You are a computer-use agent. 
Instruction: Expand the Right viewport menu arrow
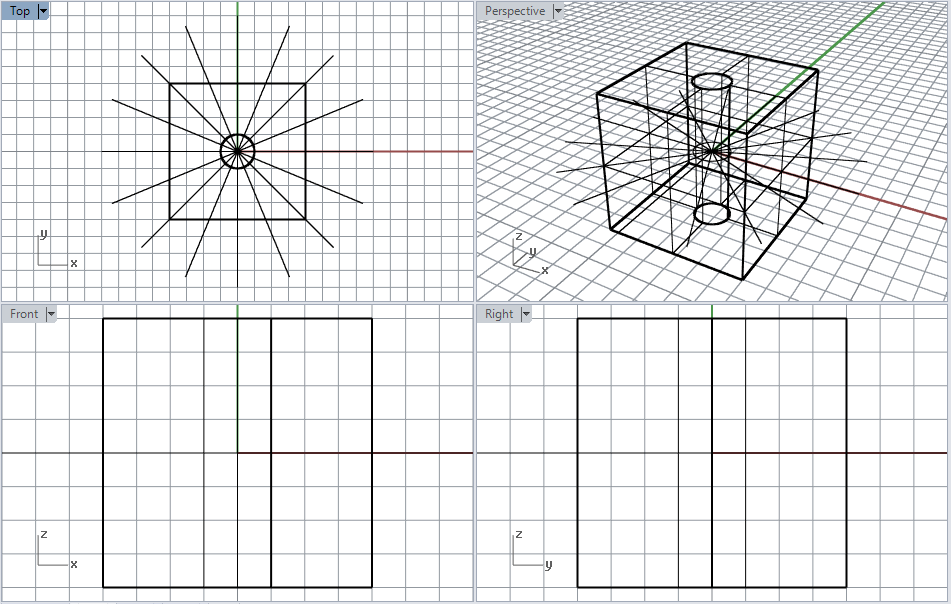click(526, 314)
